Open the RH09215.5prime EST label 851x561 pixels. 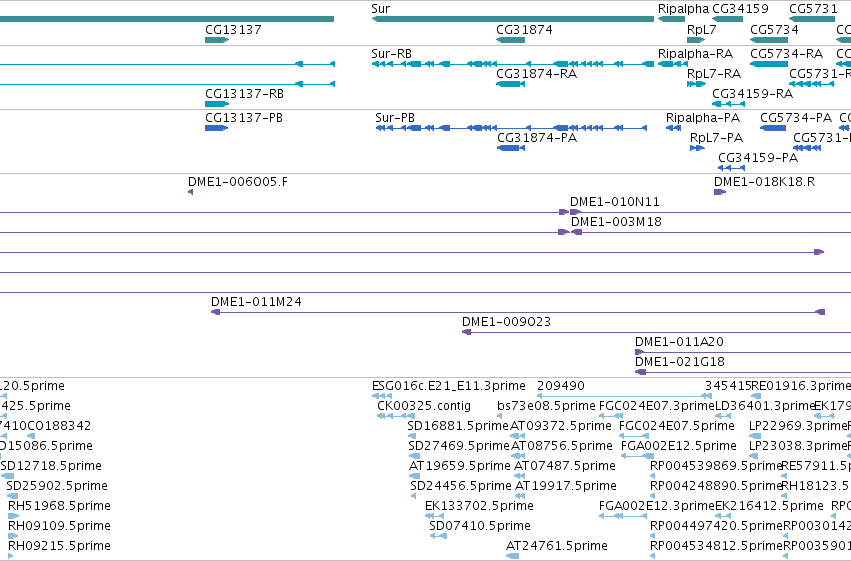click(59, 546)
